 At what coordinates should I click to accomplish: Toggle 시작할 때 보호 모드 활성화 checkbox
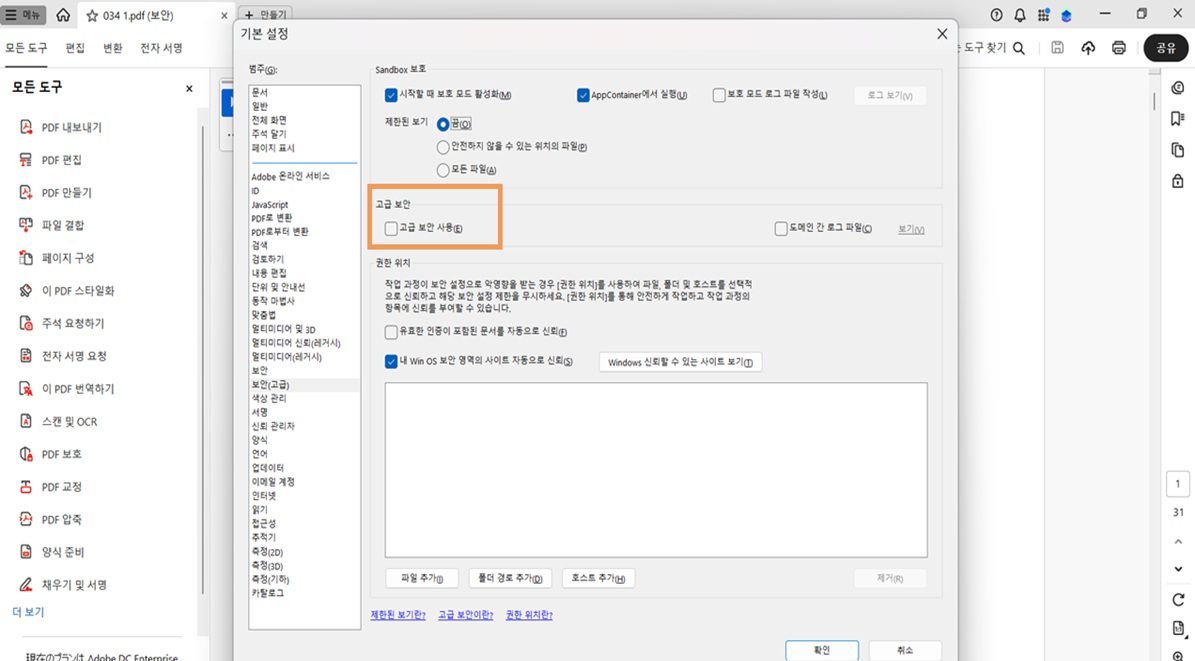[x=391, y=95]
